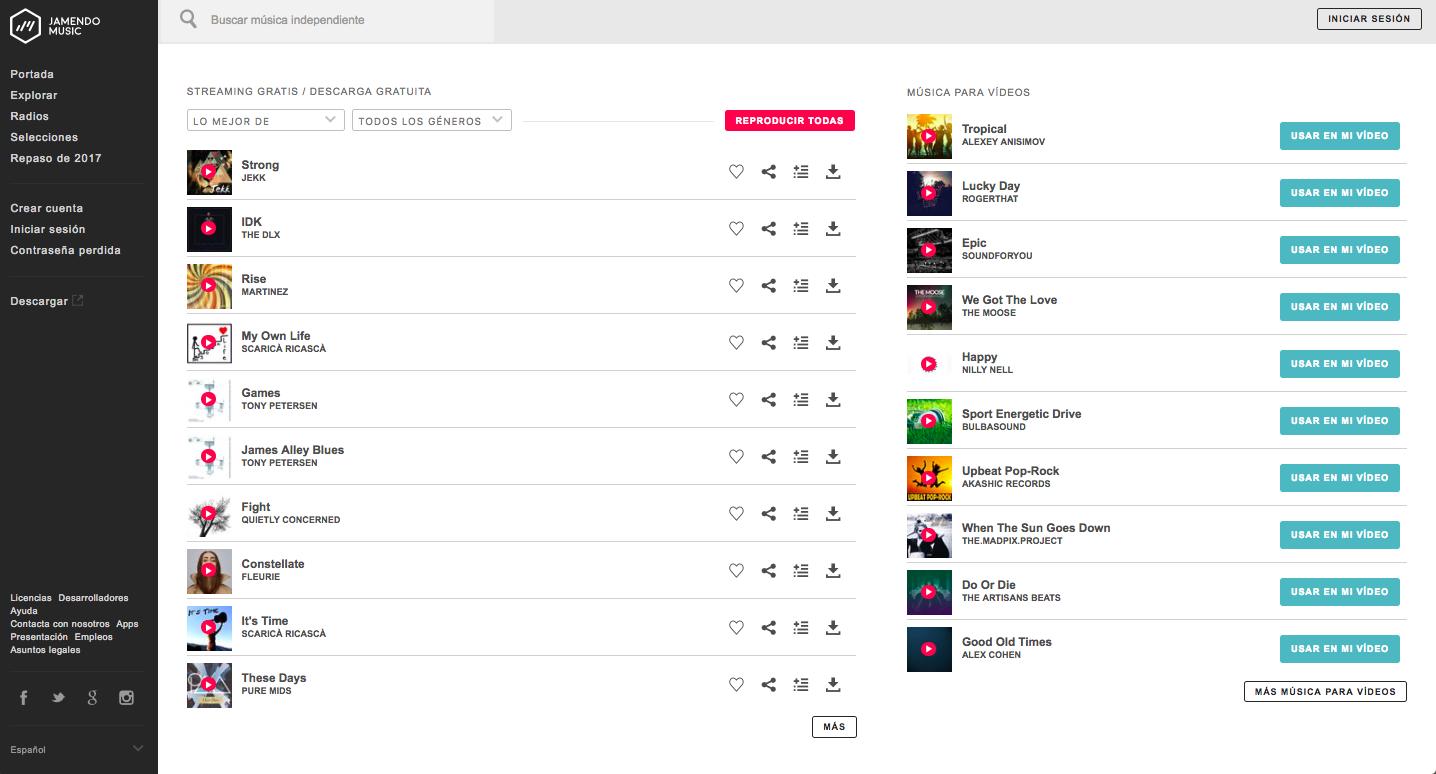The height and width of the screenshot is (774, 1436).
Task: Share My Own Life
Action: click(x=768, y=343)
